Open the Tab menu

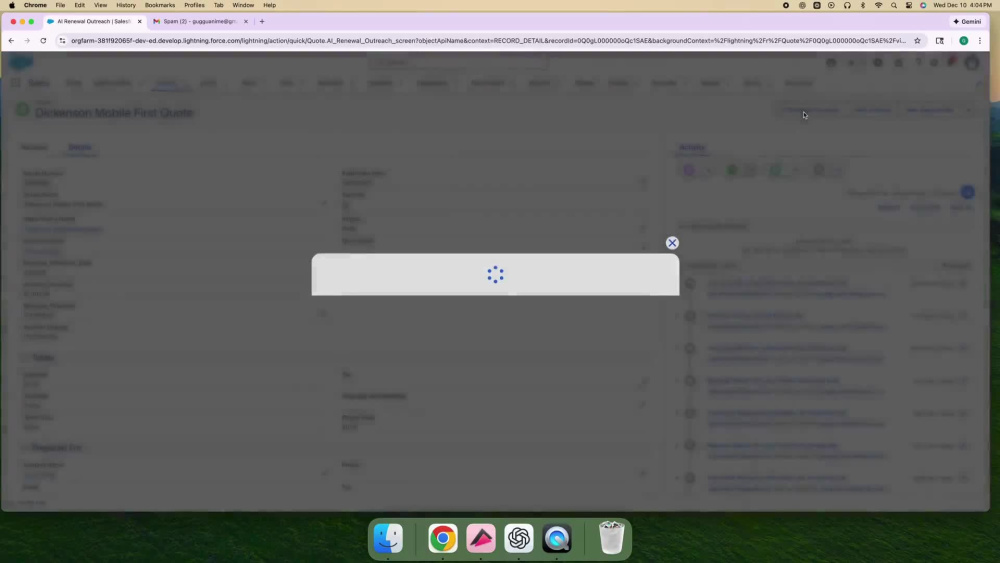(218, 5)
